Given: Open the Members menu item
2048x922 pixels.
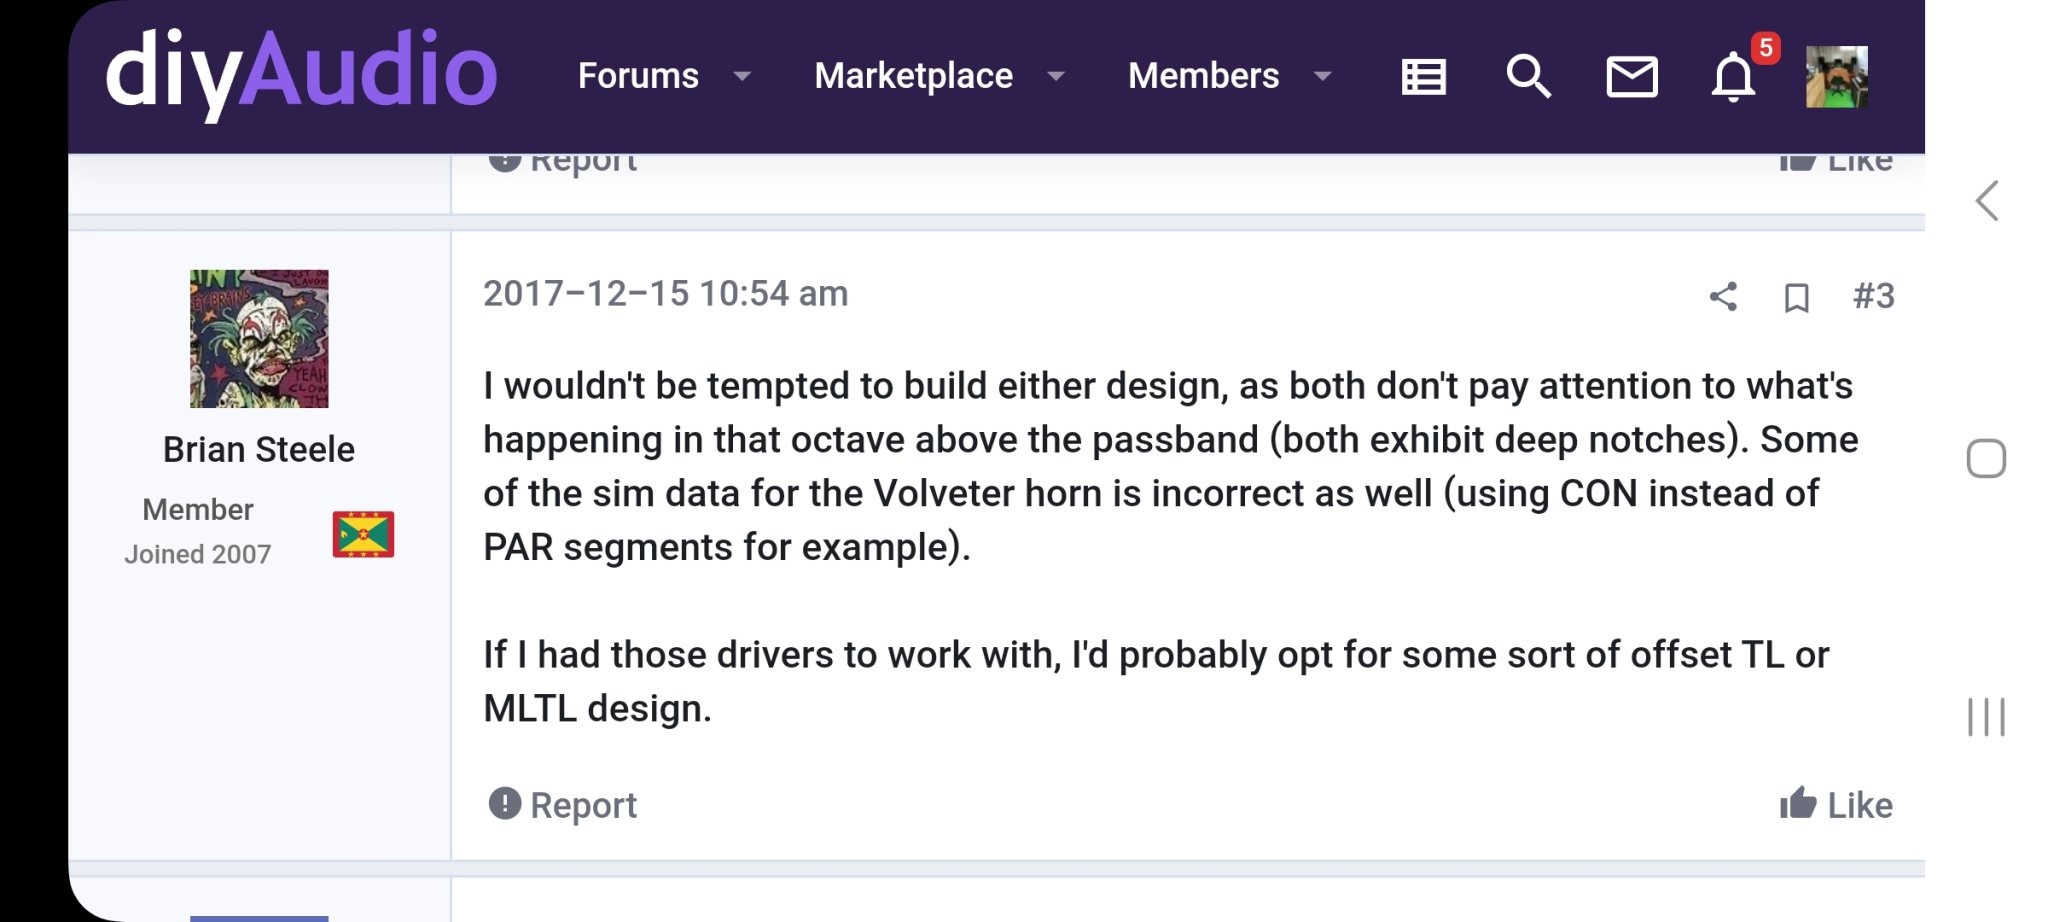Looking at the screenshot, I should (1203, 76).
